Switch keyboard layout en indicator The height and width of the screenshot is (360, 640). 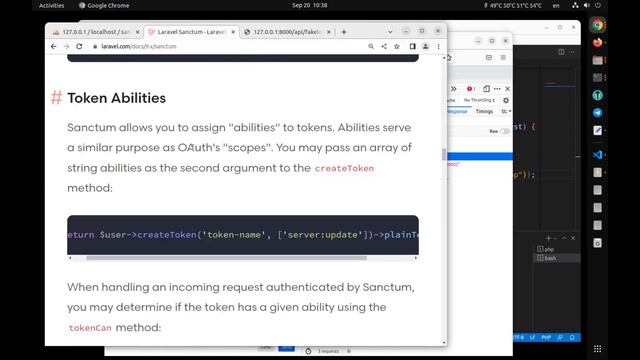[x=556, y=5]
